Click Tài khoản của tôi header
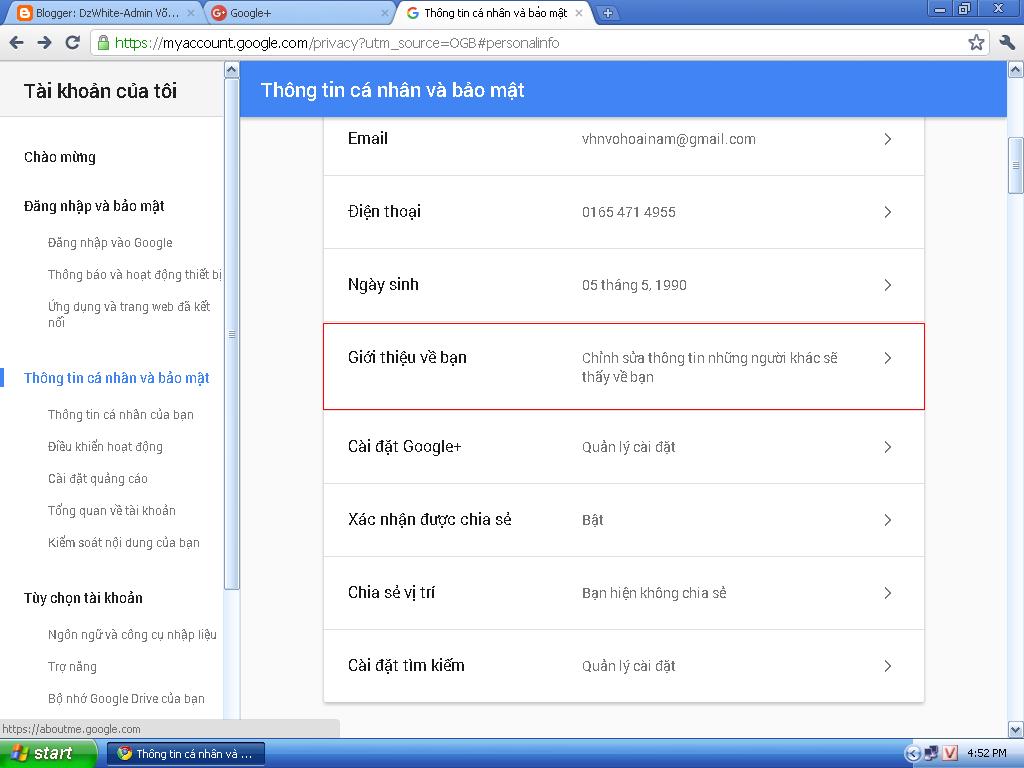The height and width of the screenshot is (768, 1024). point(100,91)
